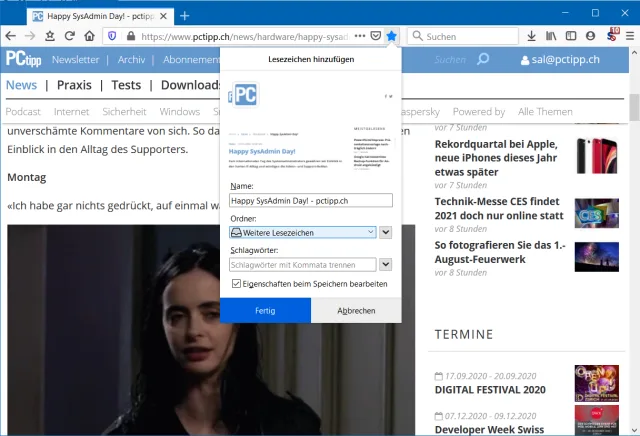
Task: Click the tracking protection shield icon
Action: pyautogui.click(x=112, y=36)
